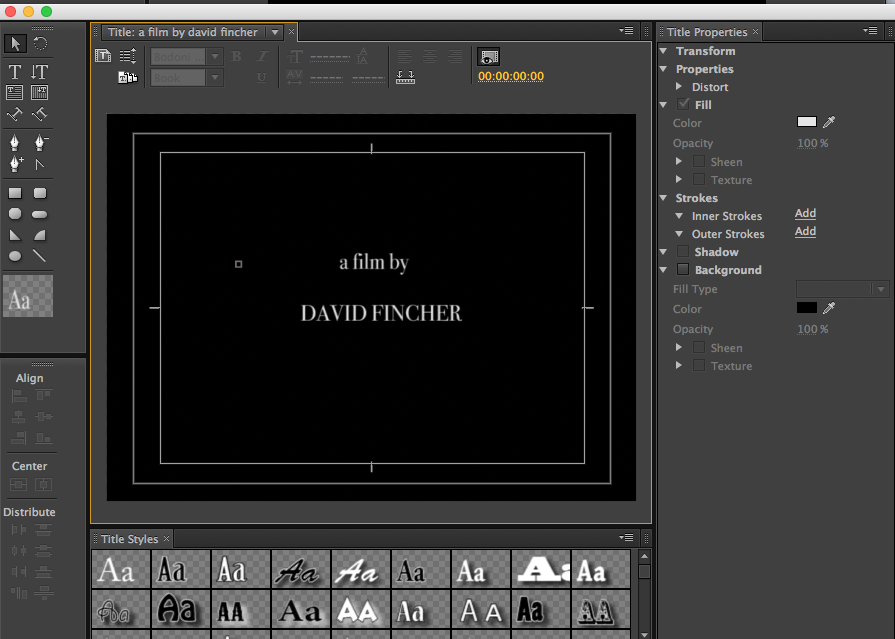Select the Rounded Rectangle pill tool
The width and height of the screenshot is (895, 639).
tap(40, 215)
